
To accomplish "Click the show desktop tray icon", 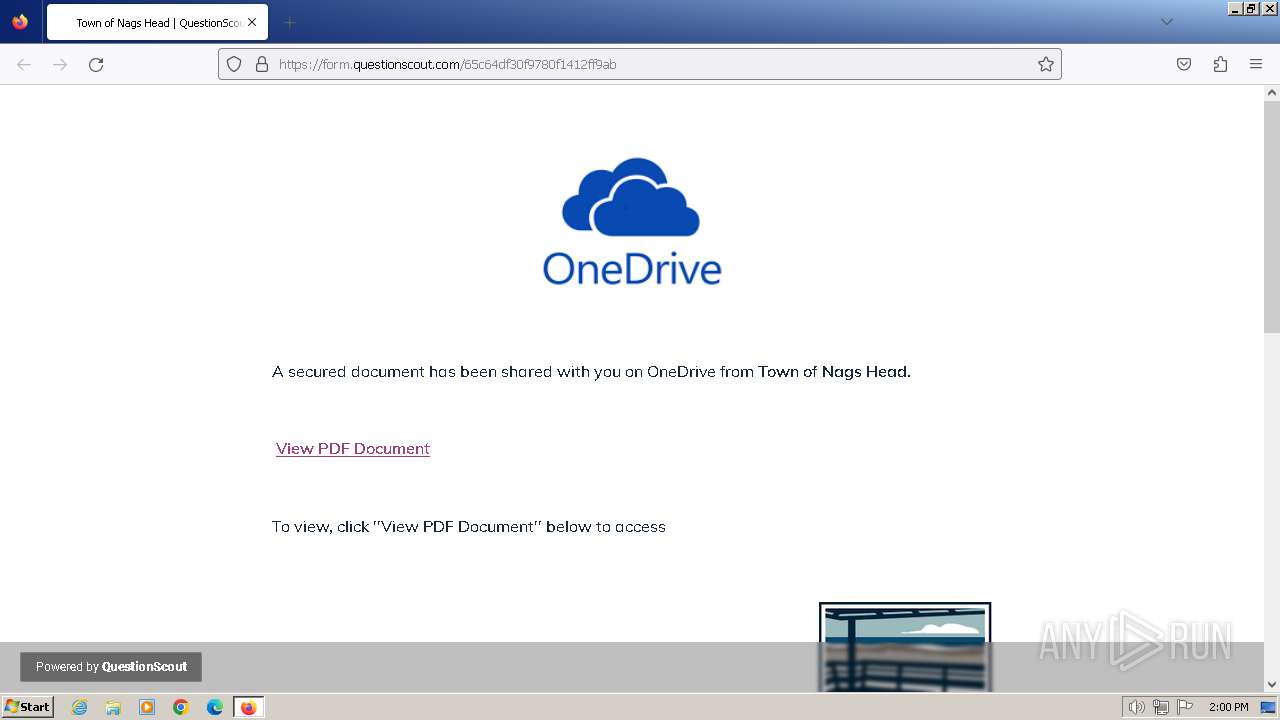I will (1268, 707).
